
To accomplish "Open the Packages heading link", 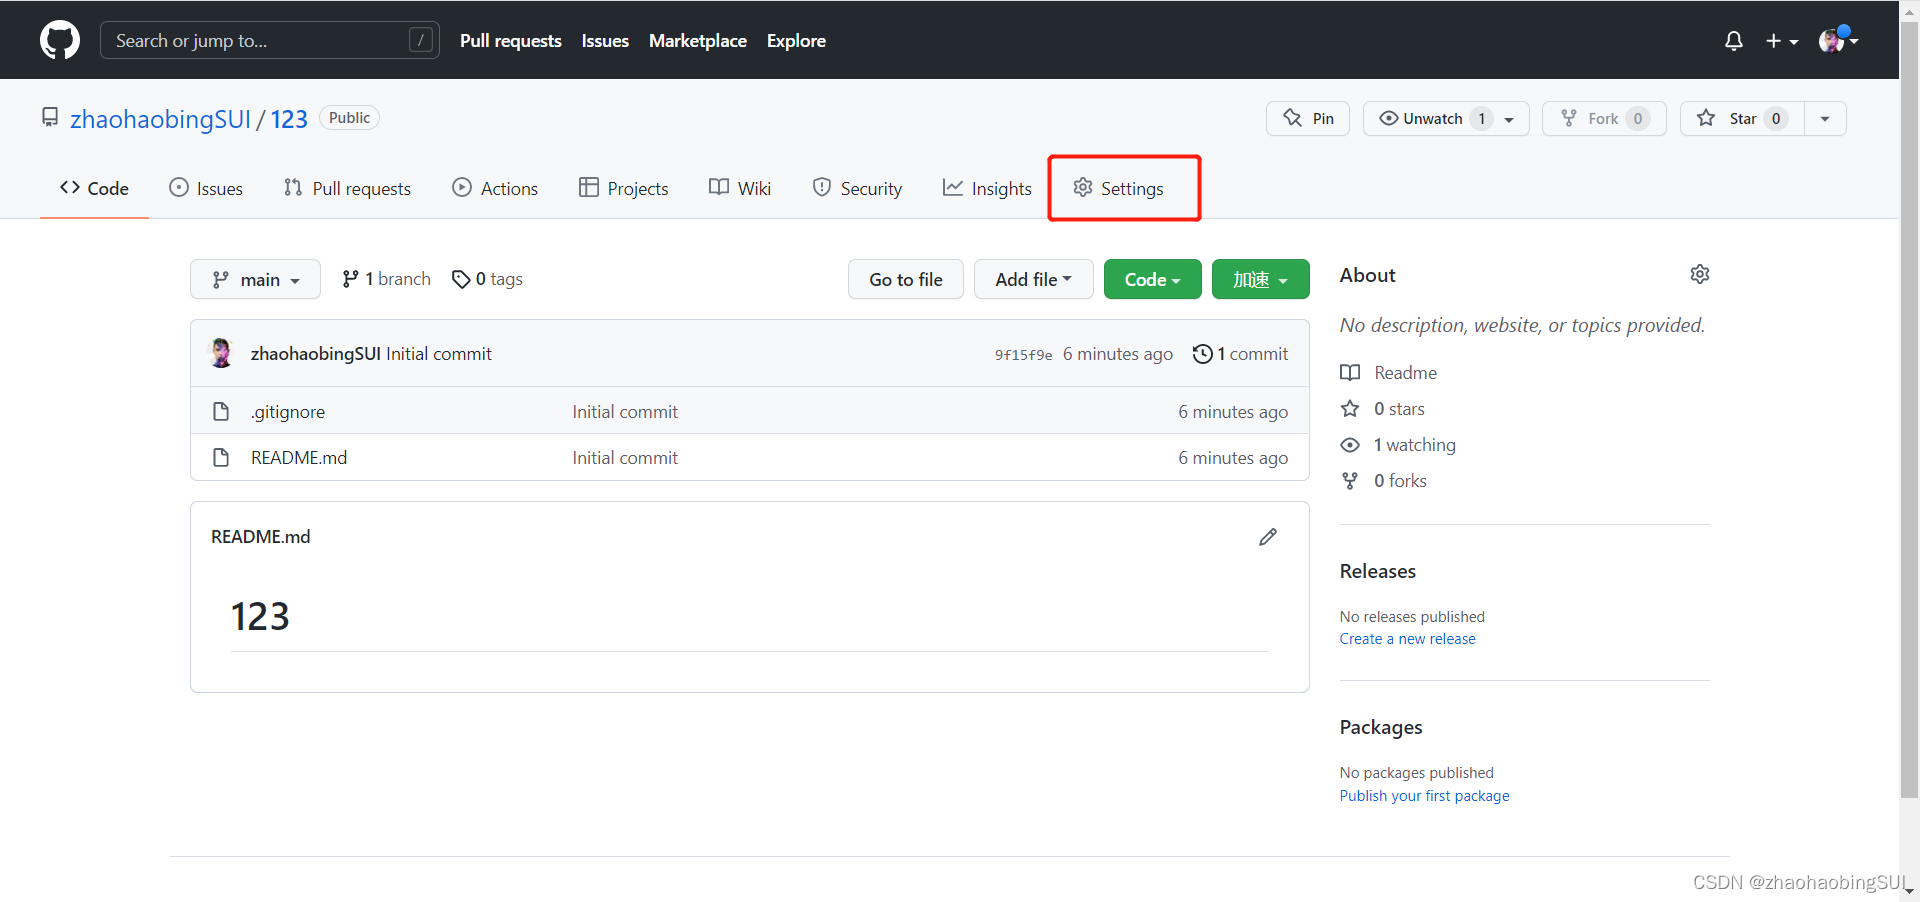I will [1381, 727].
